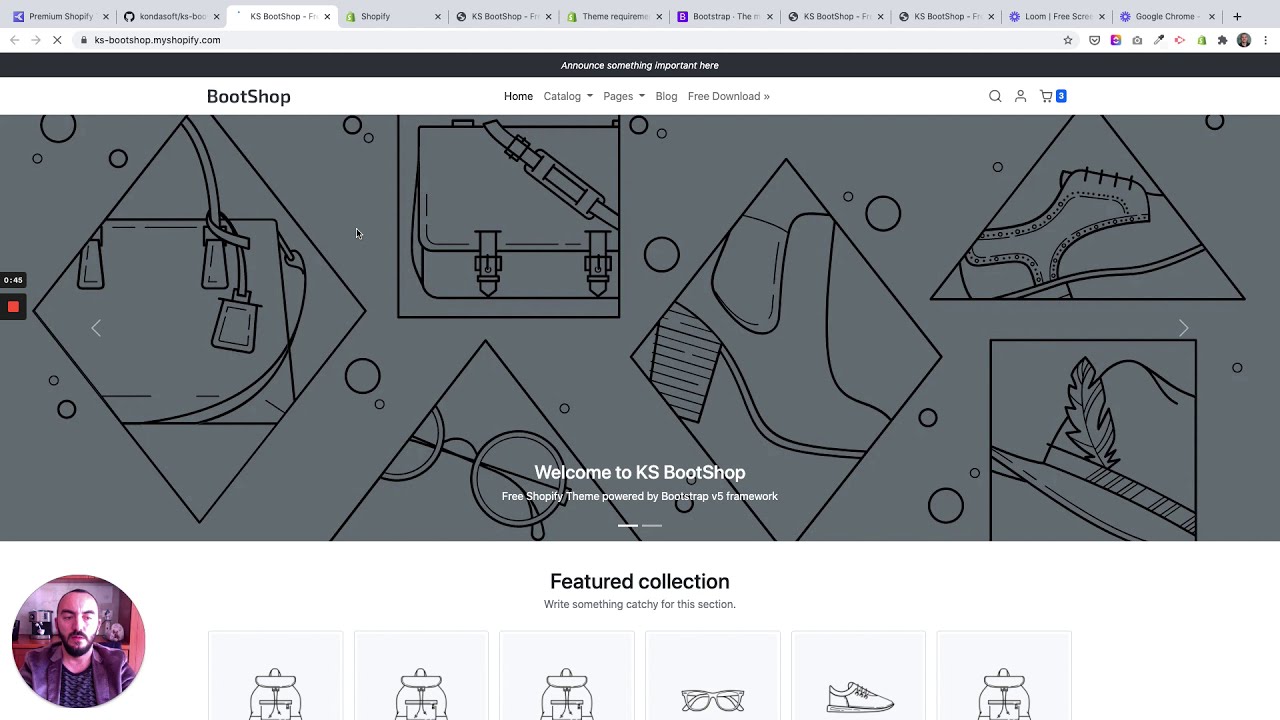Go back with Chrome's back arrow

(x=14, y=40)
